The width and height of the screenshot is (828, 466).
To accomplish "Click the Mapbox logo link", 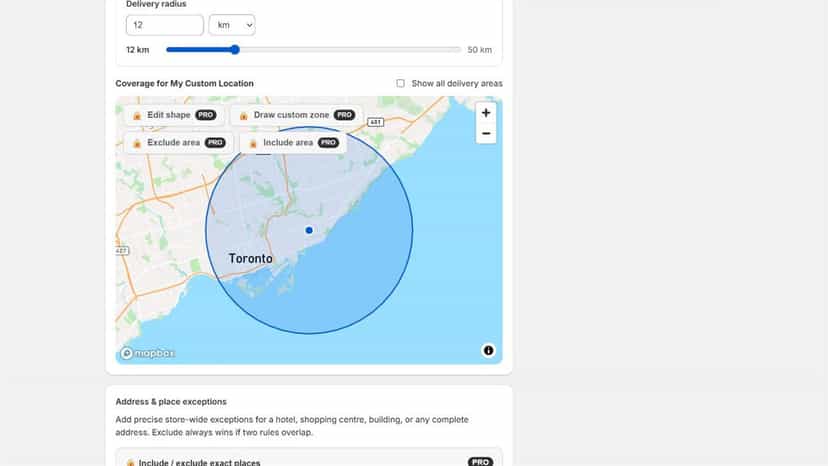I will point(147,353).
